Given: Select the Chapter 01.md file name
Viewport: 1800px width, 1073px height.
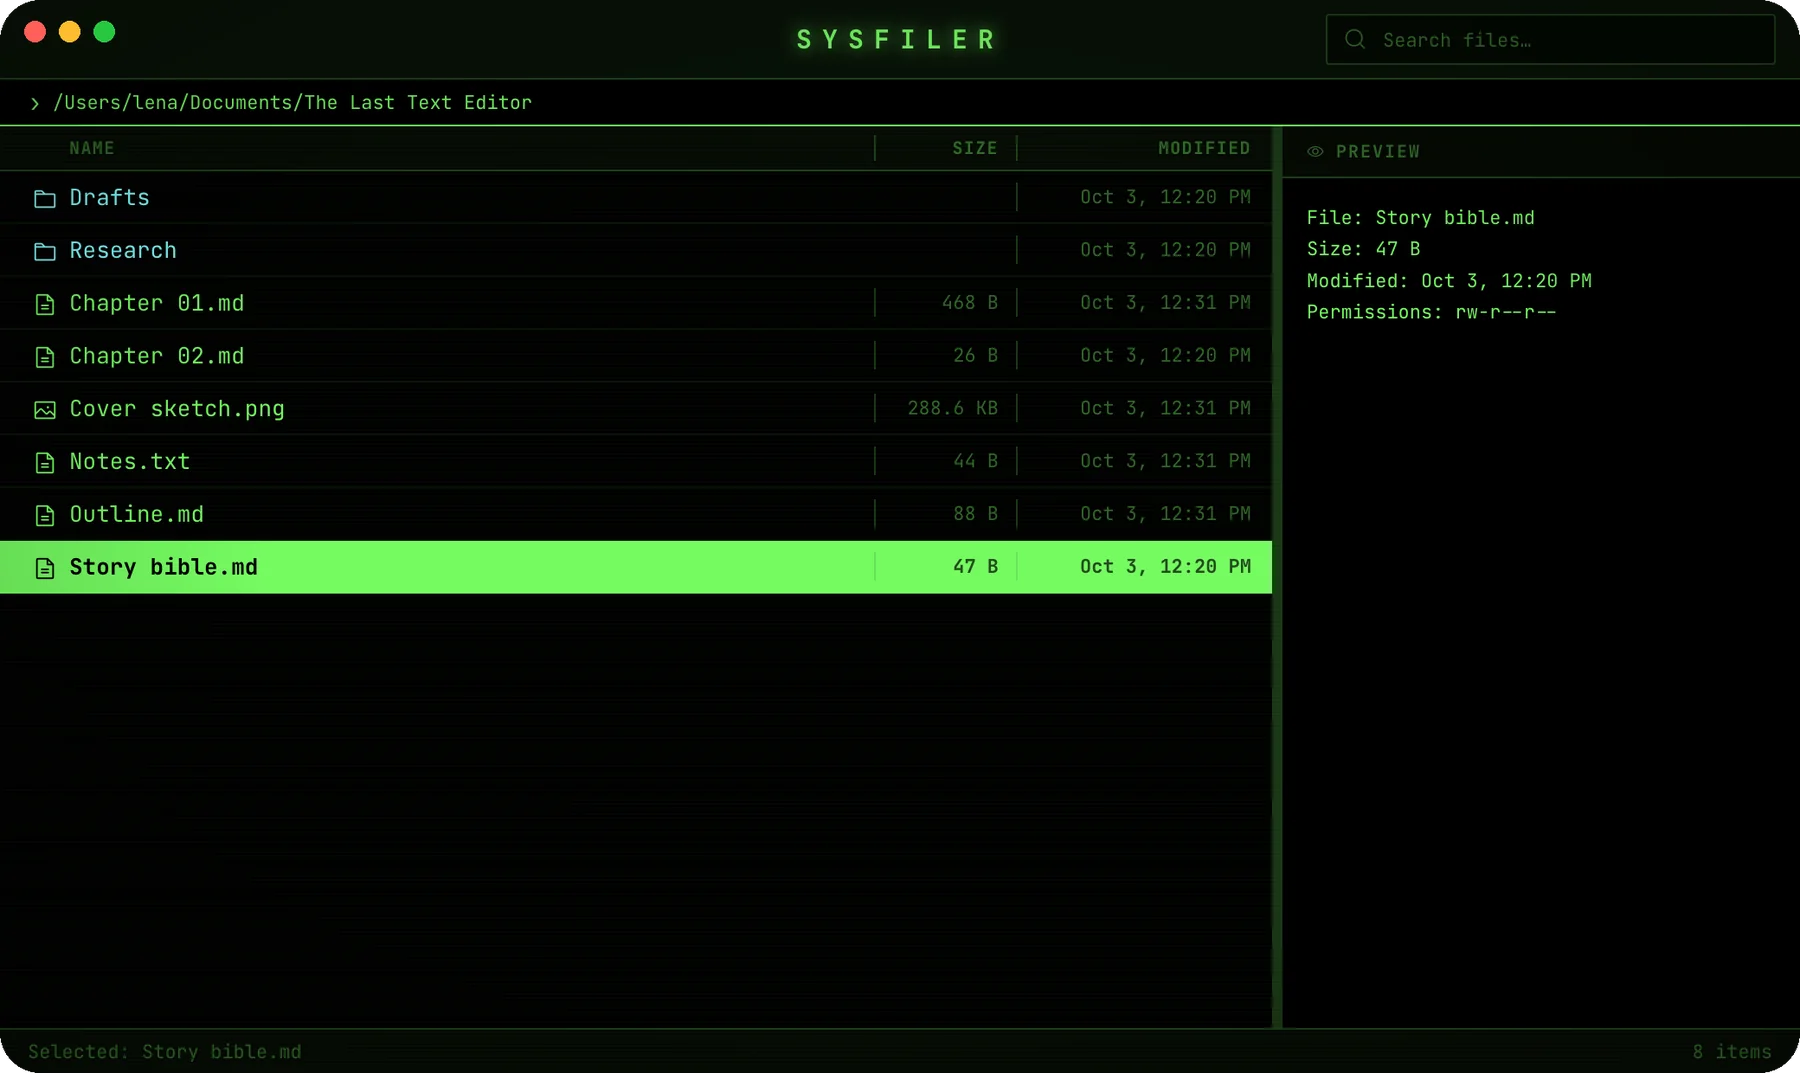Looking at the screenshot, I should pos(157,303).
